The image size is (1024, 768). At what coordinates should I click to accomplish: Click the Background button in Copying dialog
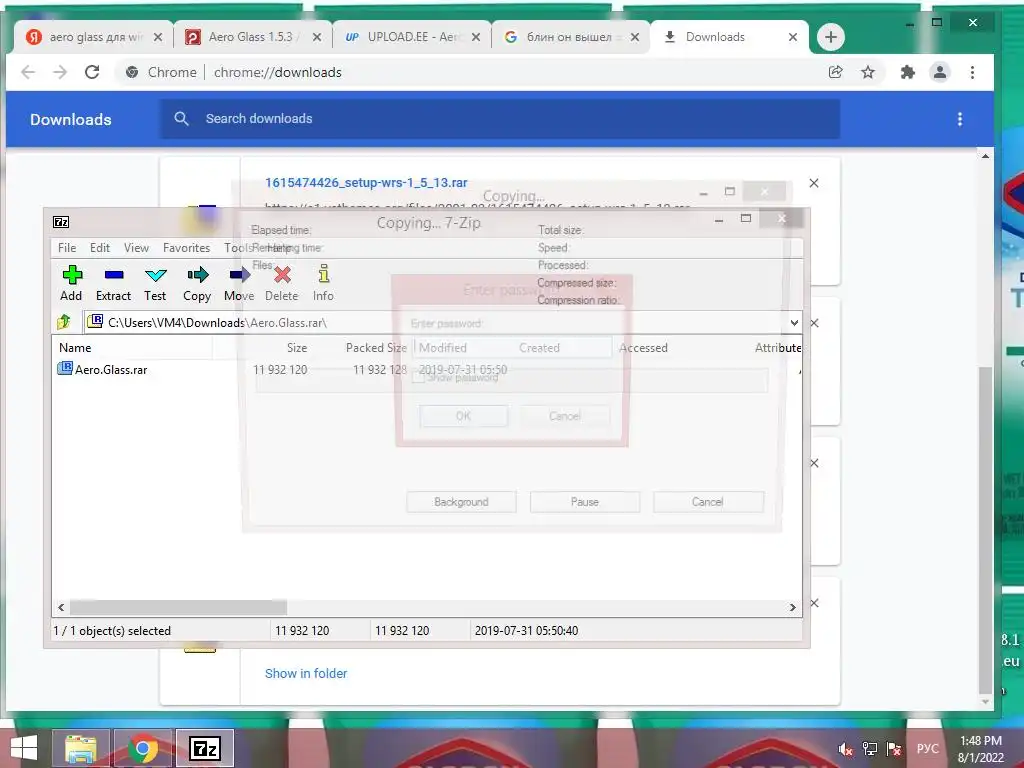(x=461, y=502)
